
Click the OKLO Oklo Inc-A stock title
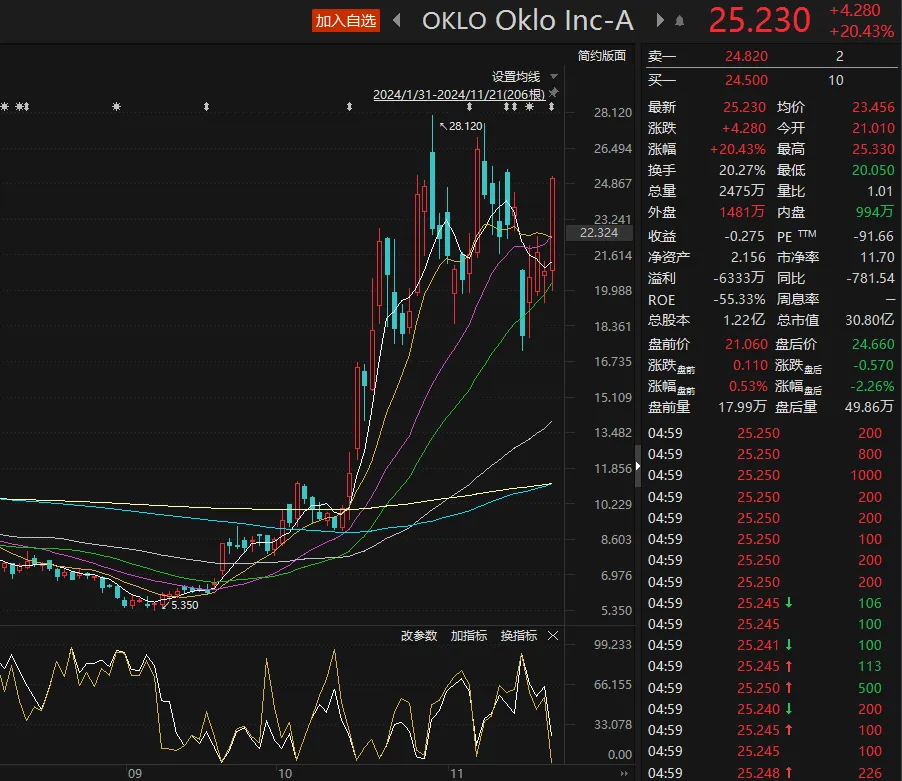click(x=528, y=21)
